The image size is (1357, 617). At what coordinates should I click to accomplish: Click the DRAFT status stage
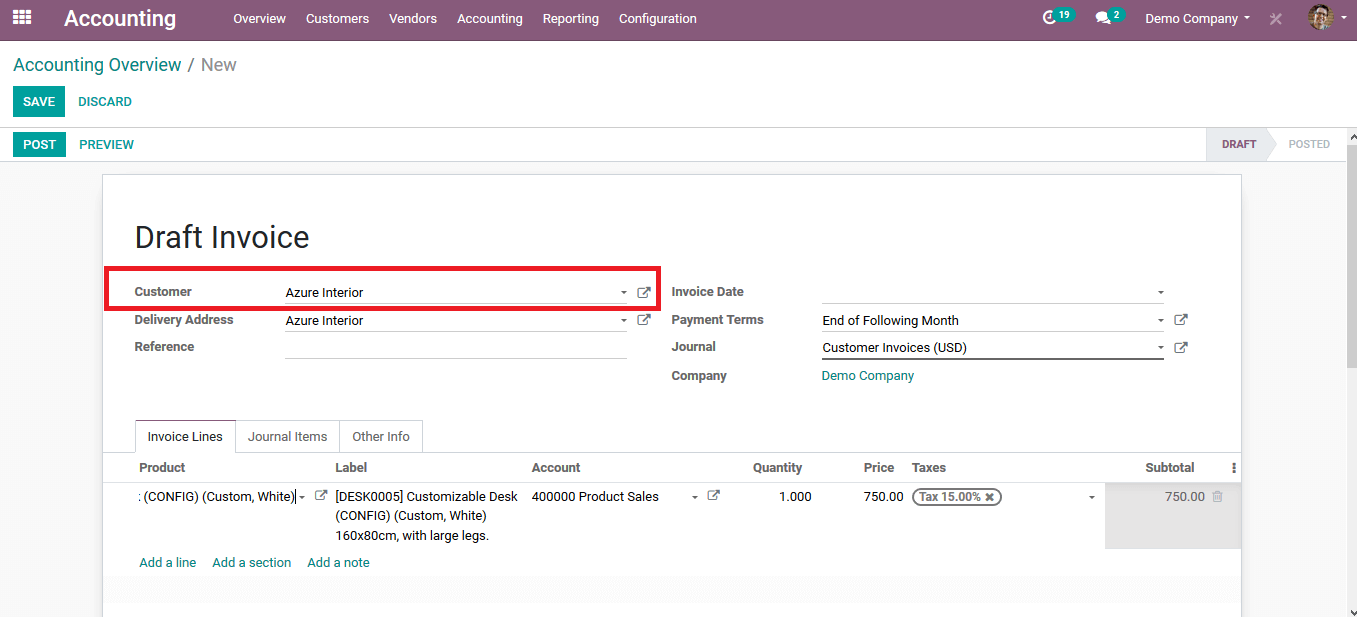click(1238, 145)
